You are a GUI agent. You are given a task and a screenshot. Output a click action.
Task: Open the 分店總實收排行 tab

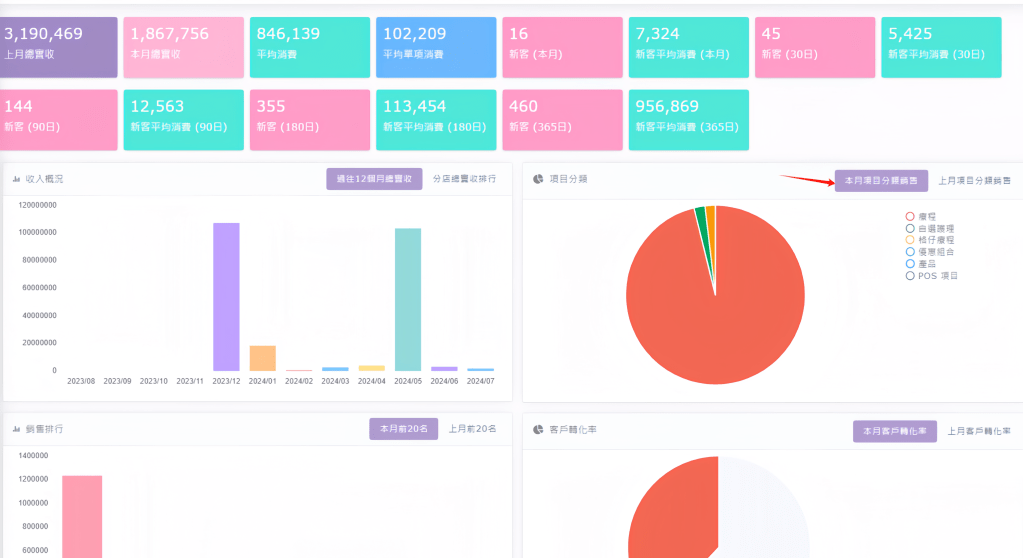click(x=465, y=179)
